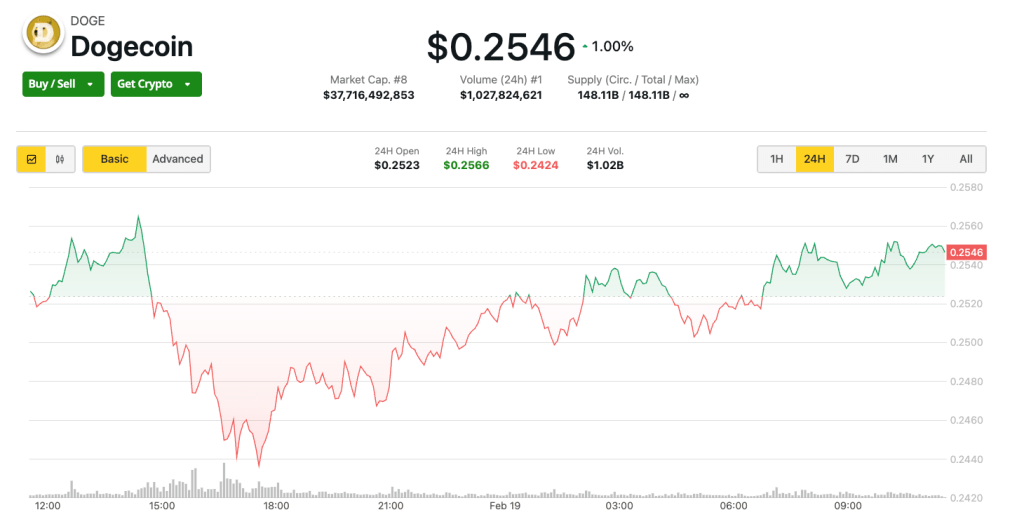The image size is (1024, 524).
Task: Click the chart's peak near 15:00
Action: pyautogui.click(x=138, y=216)
